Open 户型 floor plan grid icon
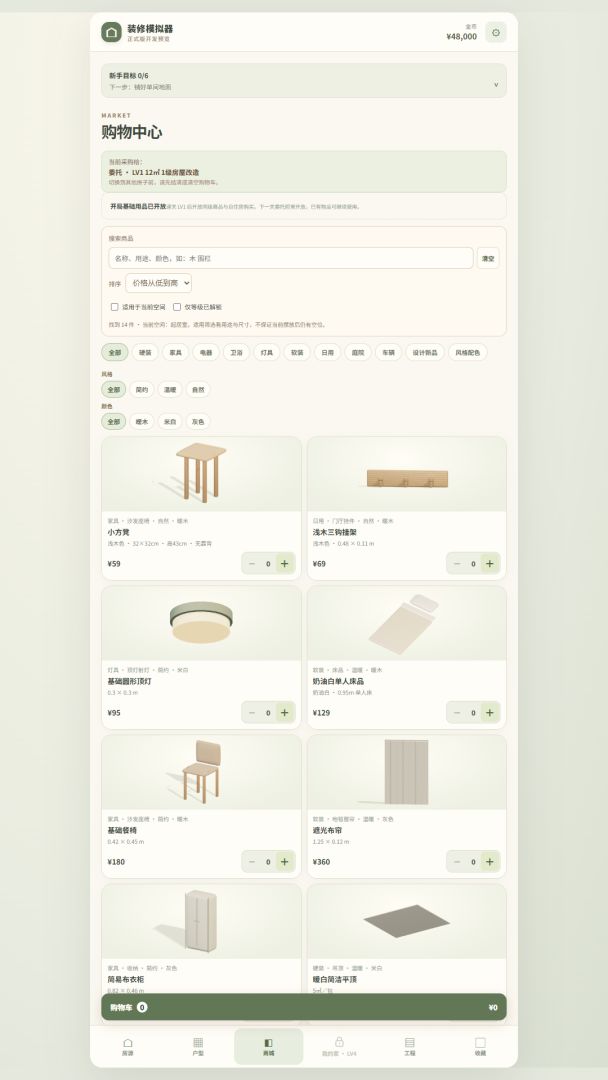608x1080 pixels. [x=198, y=1043]
